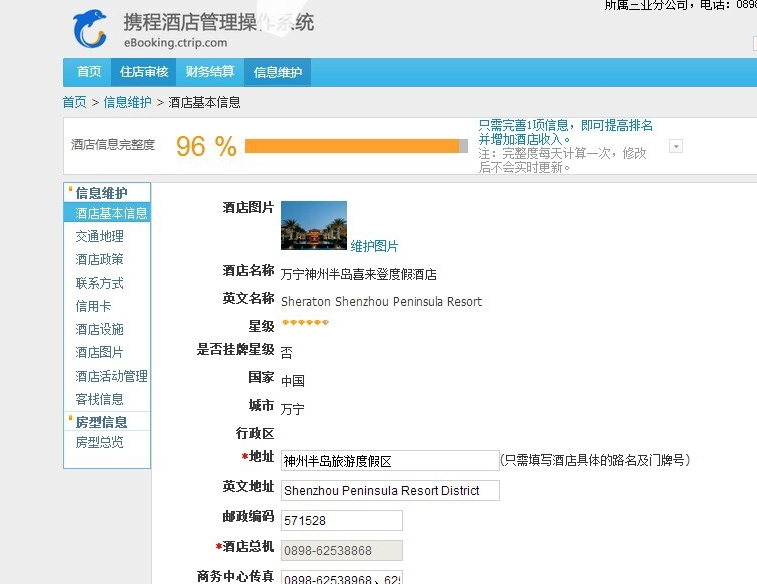Click the 信息维护 sidebar section header
The height and width of the screenshot is (584, 757).
pos(101,193)
